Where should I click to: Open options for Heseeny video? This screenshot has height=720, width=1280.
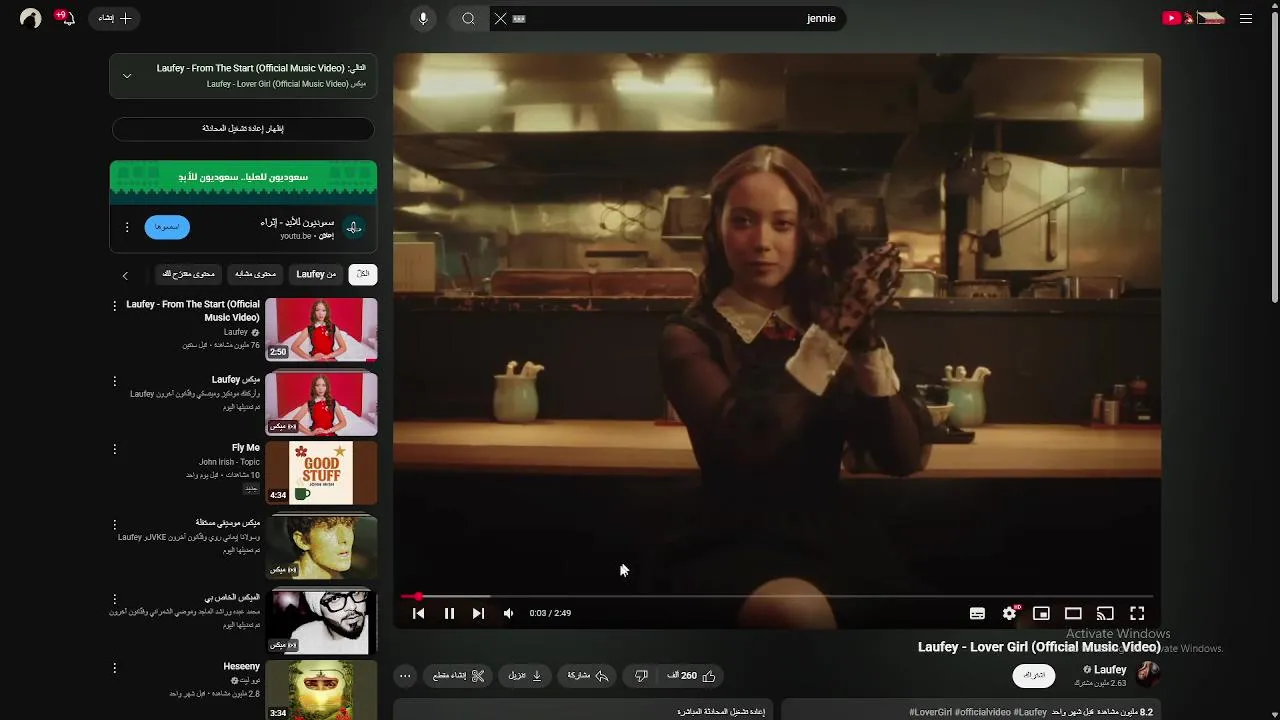click(114, 667)
